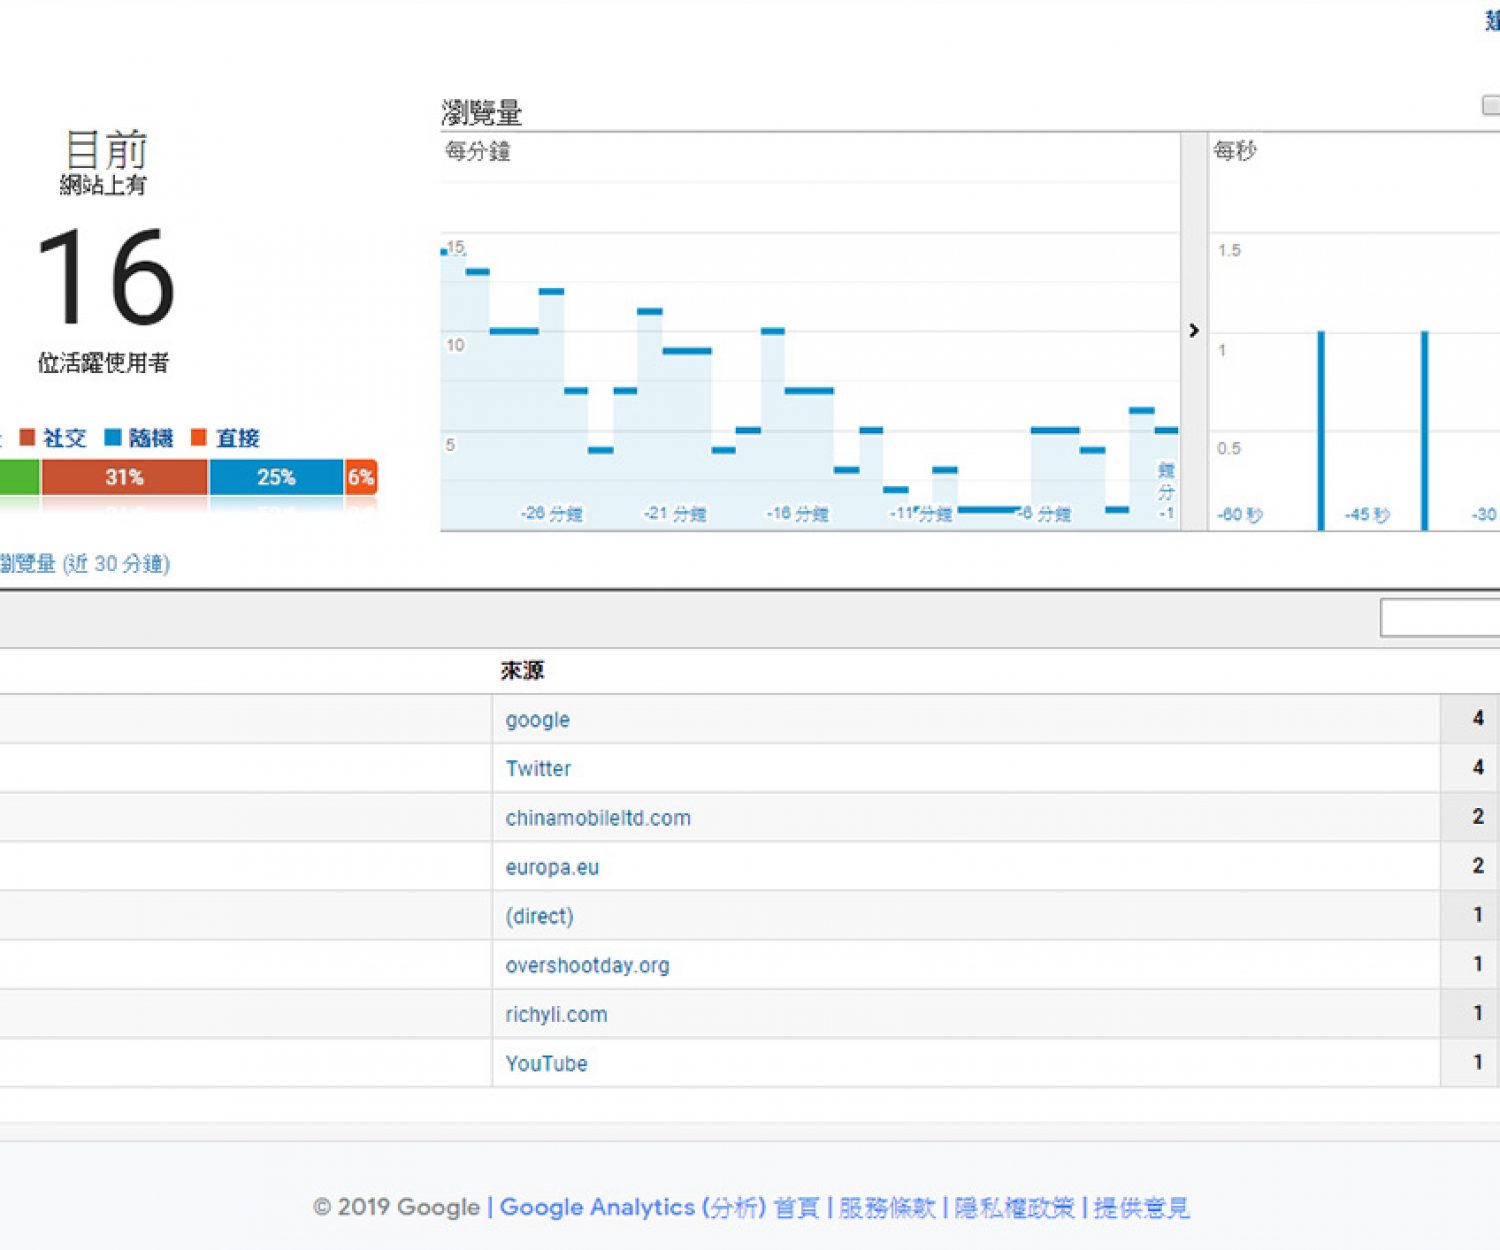Click the 提供意見 feedback link
This screenshot has width=1500, height=1250.
coord(1141,1208)
